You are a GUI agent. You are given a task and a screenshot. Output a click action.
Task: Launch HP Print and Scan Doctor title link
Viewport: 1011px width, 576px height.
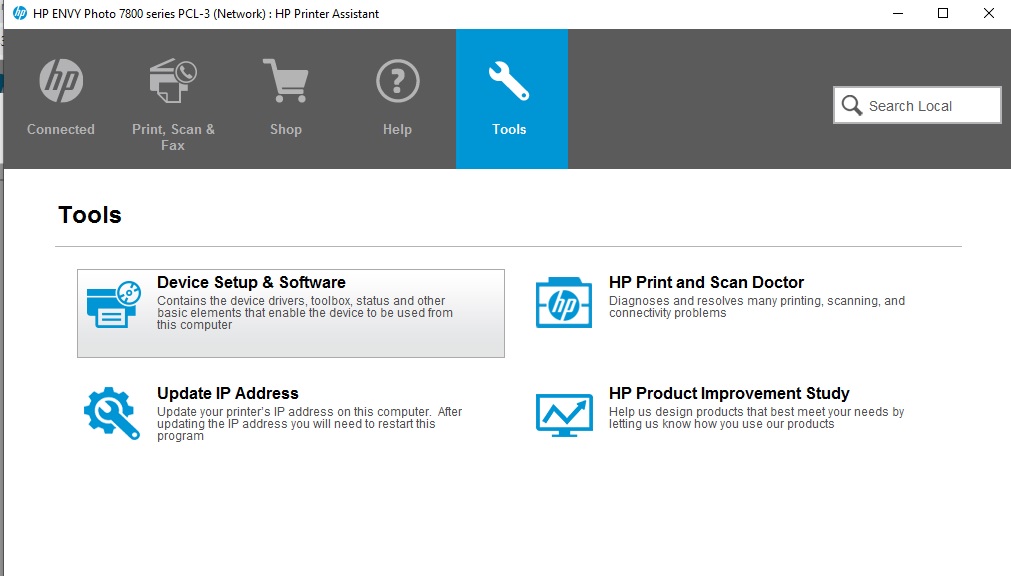706,283
